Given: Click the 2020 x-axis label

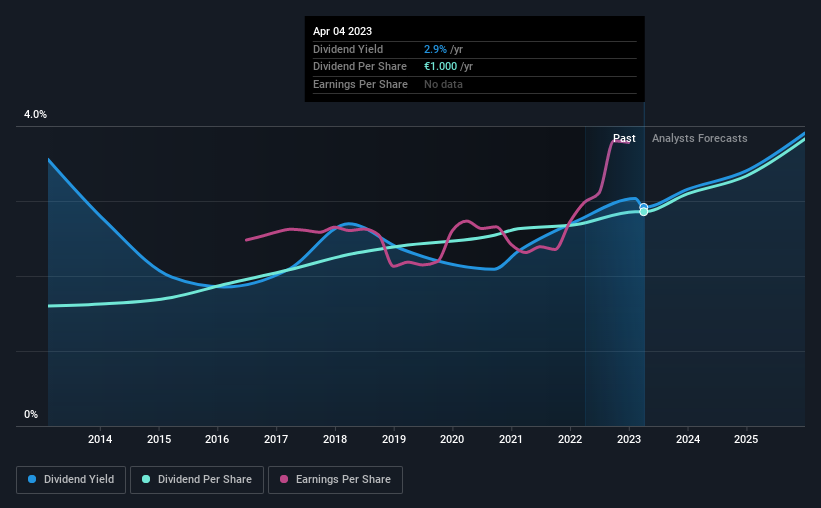Looking at the screenshot, I should [x=452, y=439].
